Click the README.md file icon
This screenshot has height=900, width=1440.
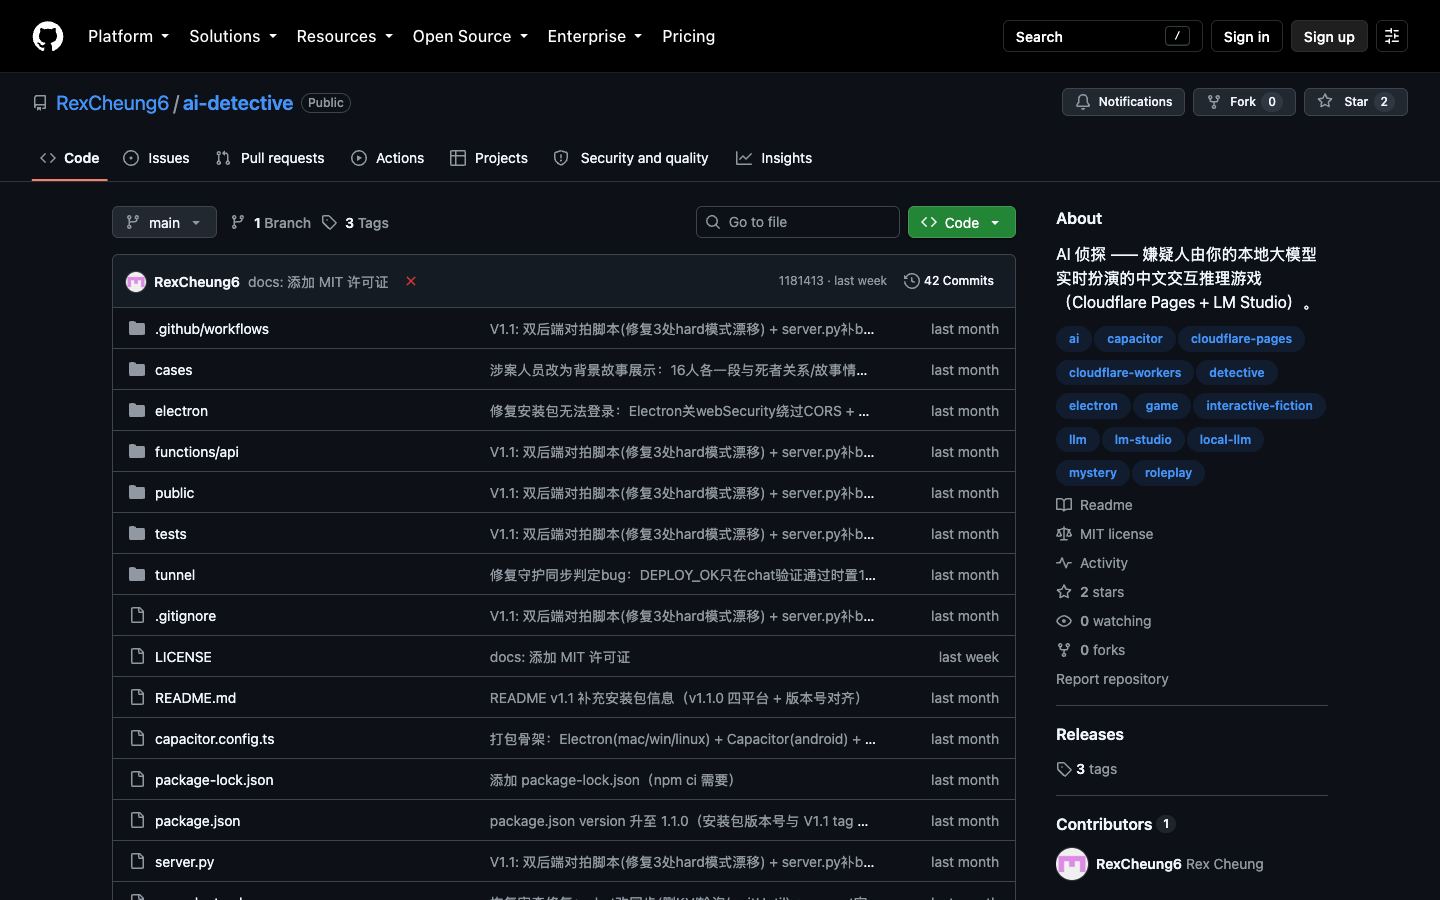tap(137, 697)
